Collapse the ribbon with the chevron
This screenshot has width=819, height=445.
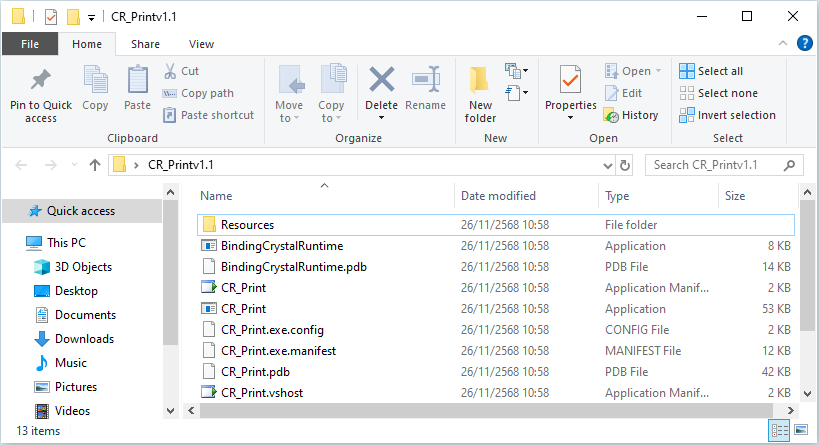pyautogui.click(x=783, y=44)
